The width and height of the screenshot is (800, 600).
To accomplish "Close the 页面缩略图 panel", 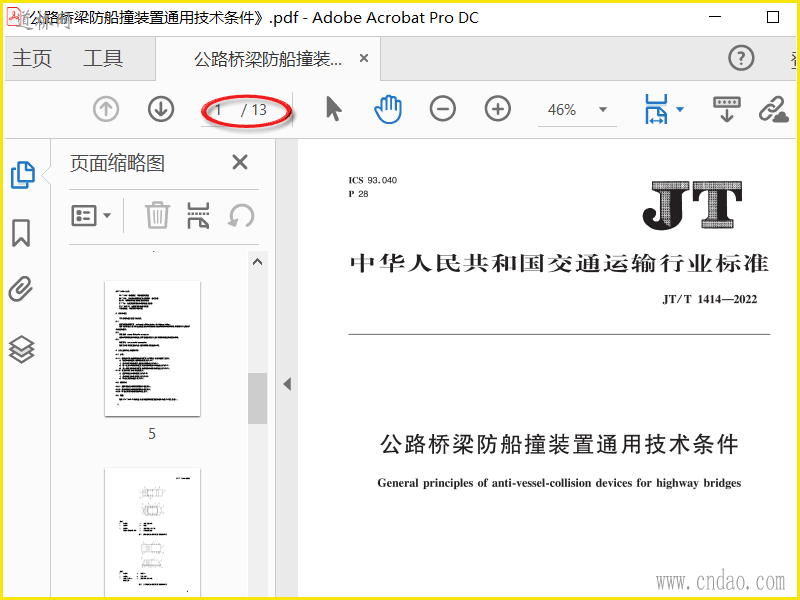I will pyautogui.click(x=240, y=162).
